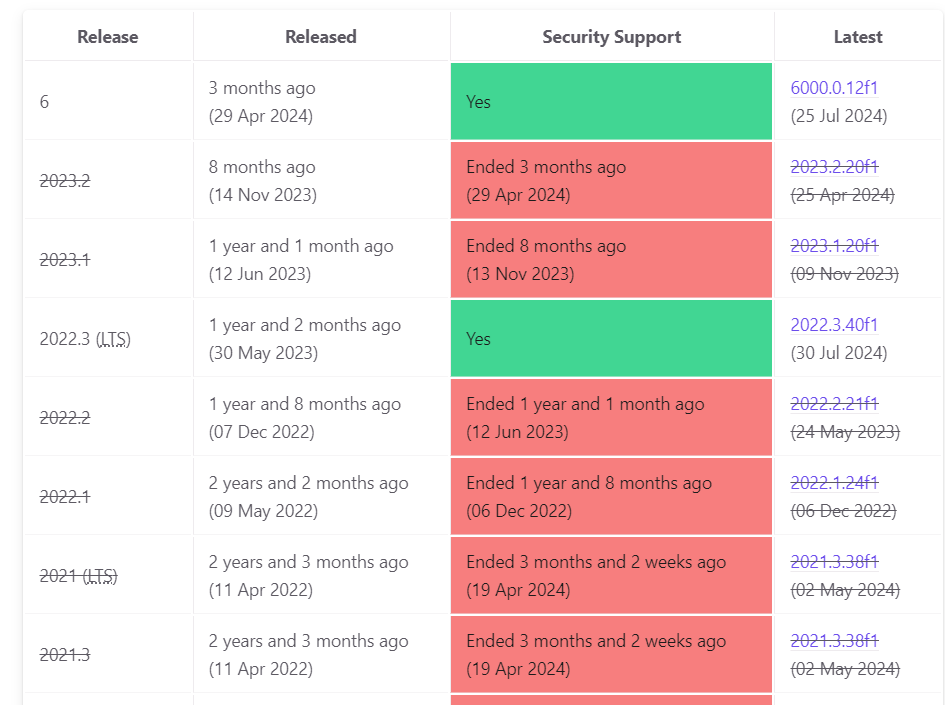Follow the 2022.2.21f1 link
Image resolution: width=945 pixels, height=705 pixels.
pos(834,404)
